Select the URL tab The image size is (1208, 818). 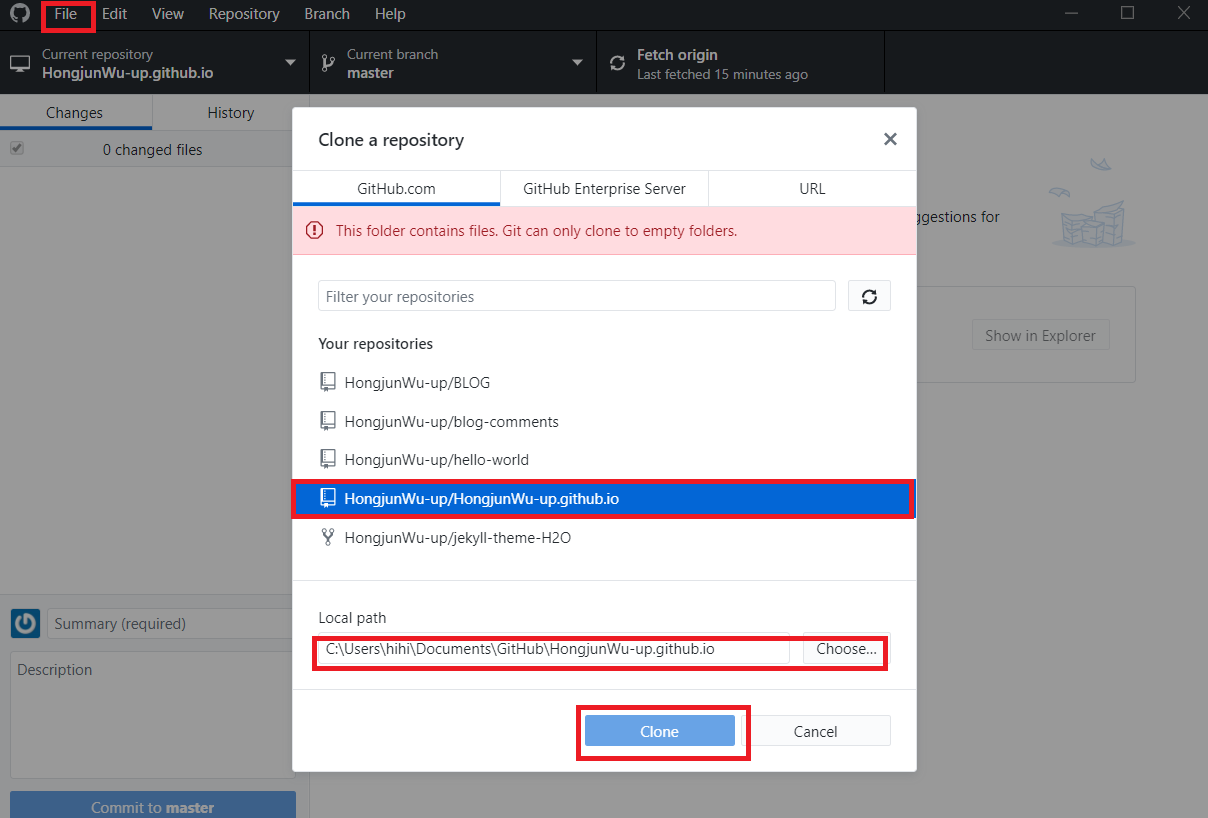[x=812, y=188]
